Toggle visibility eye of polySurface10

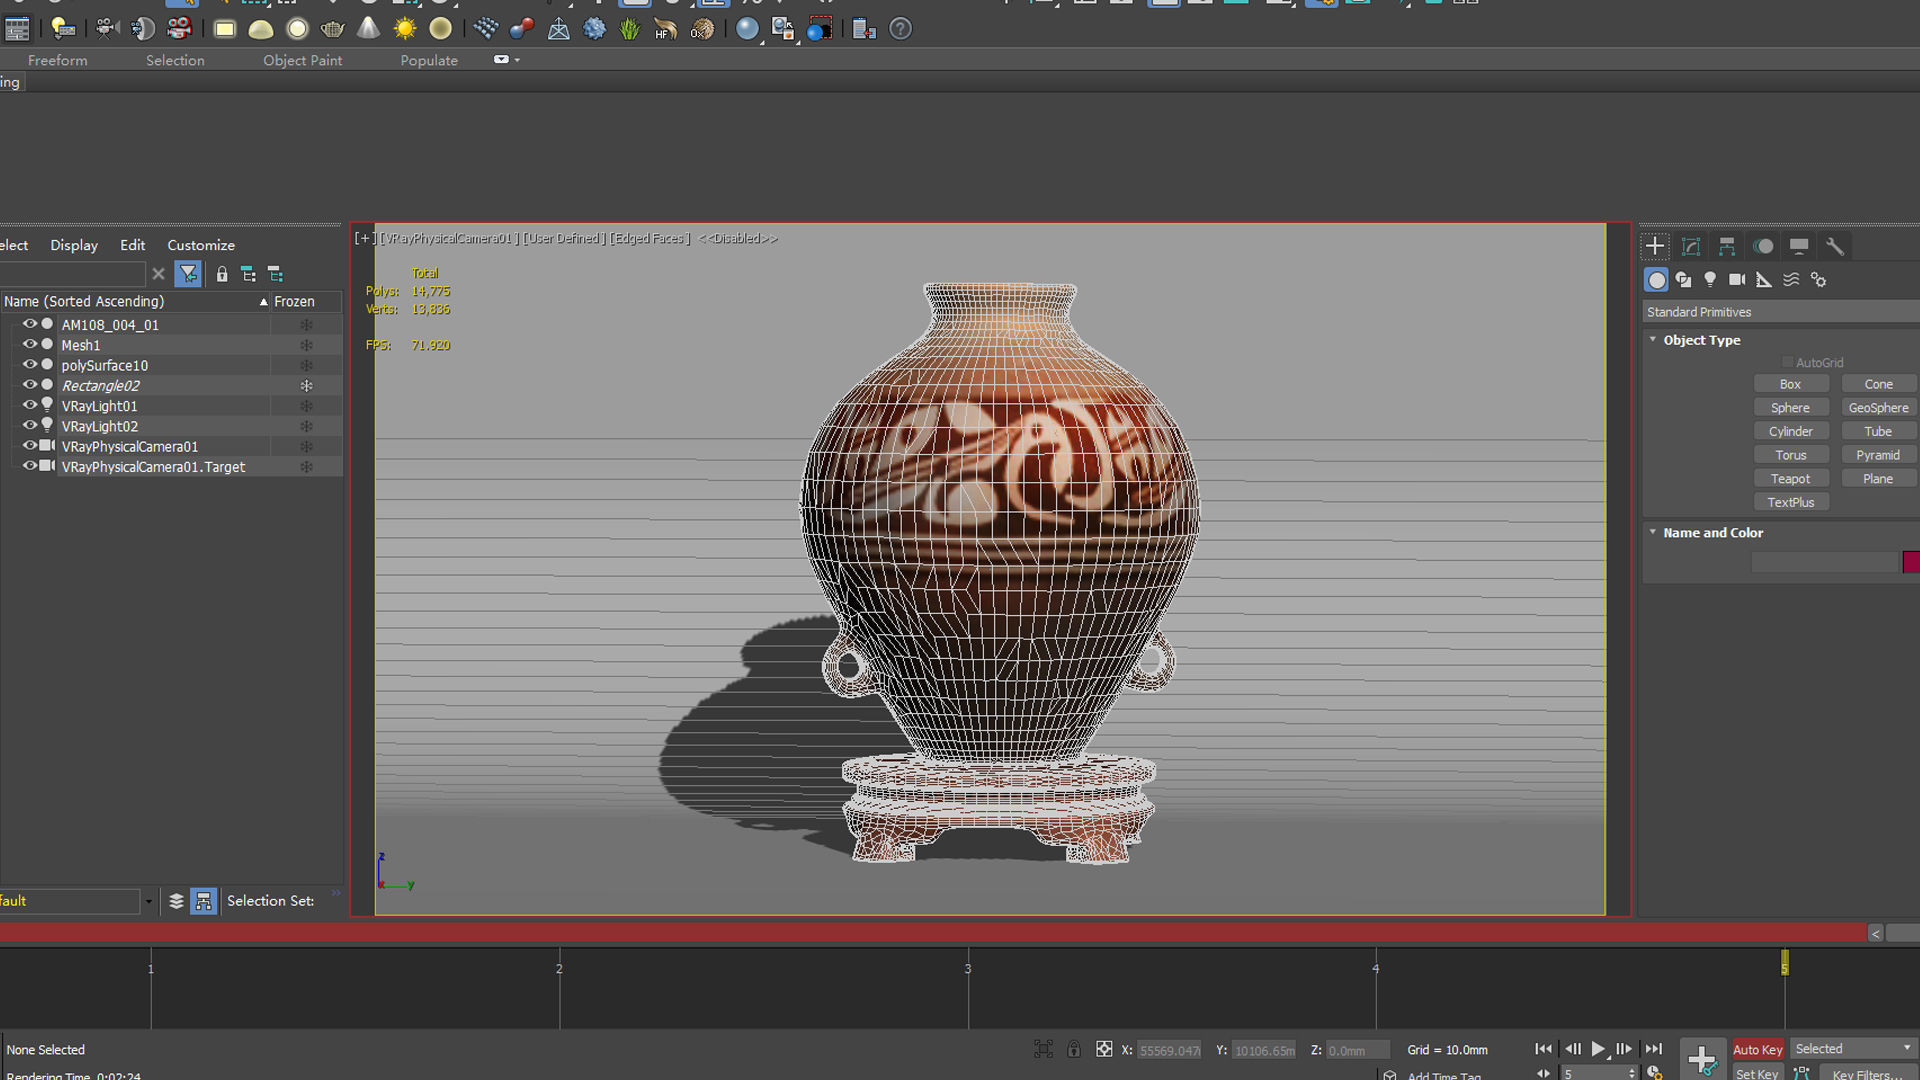pos(30,365)
